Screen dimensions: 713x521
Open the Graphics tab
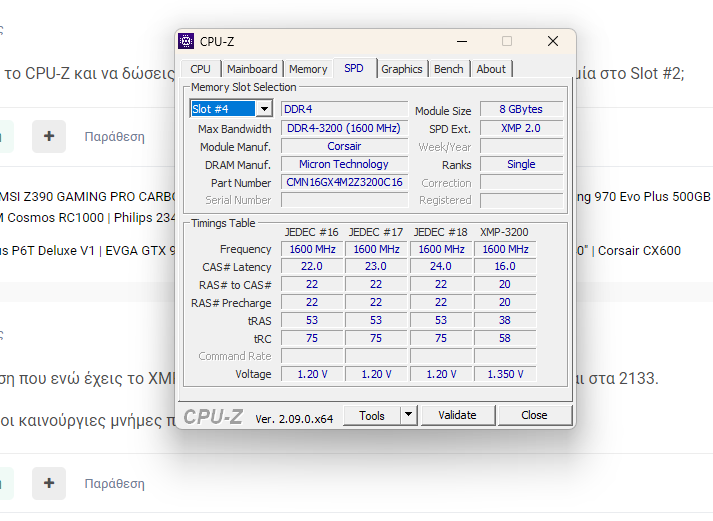(x=402, y=69)
